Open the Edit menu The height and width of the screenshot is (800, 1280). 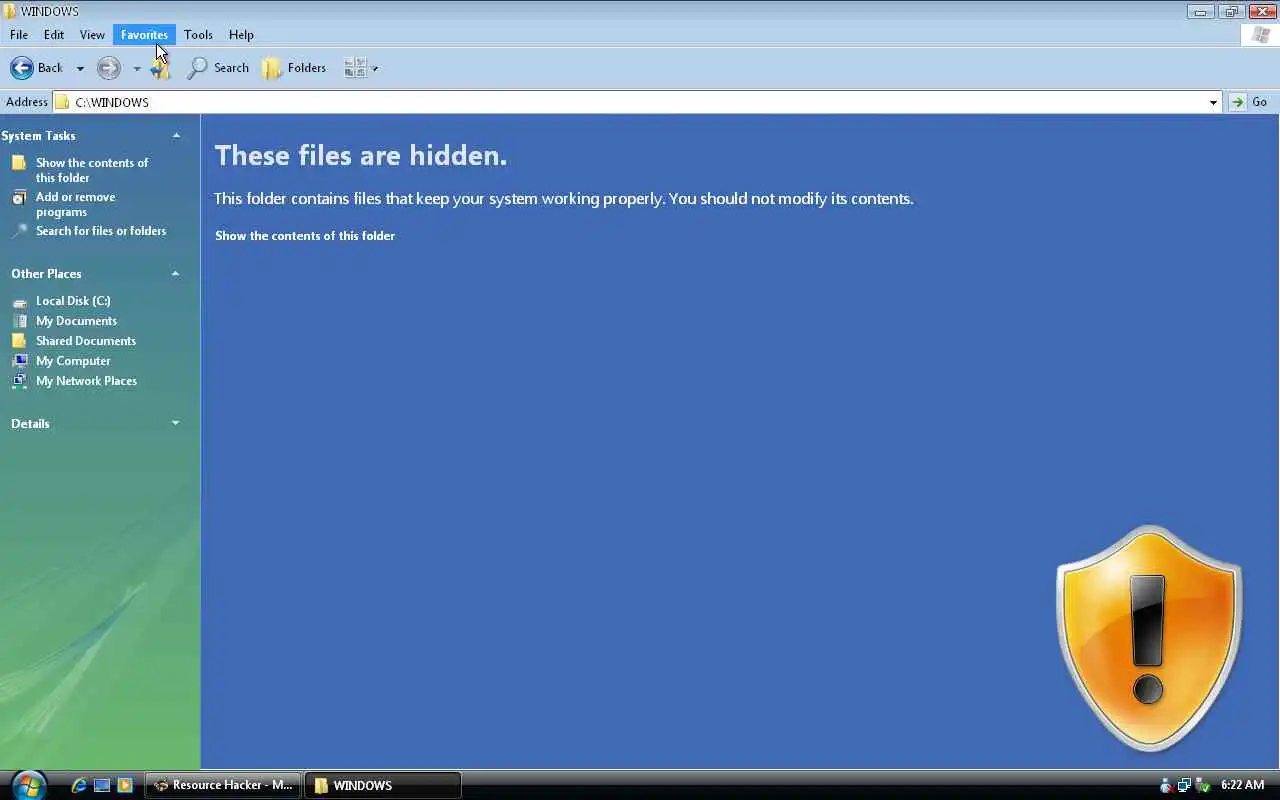click(x=54, y=35)
